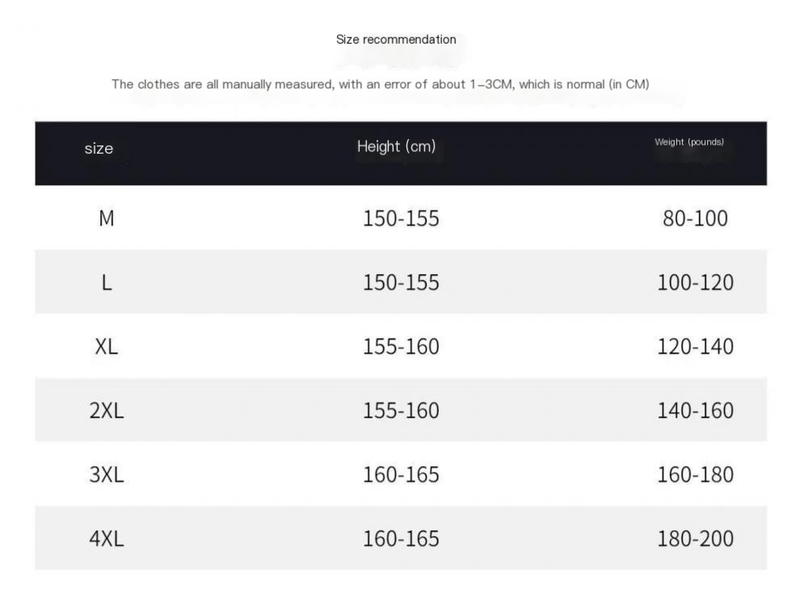Click the M size label

coord(106,218)
